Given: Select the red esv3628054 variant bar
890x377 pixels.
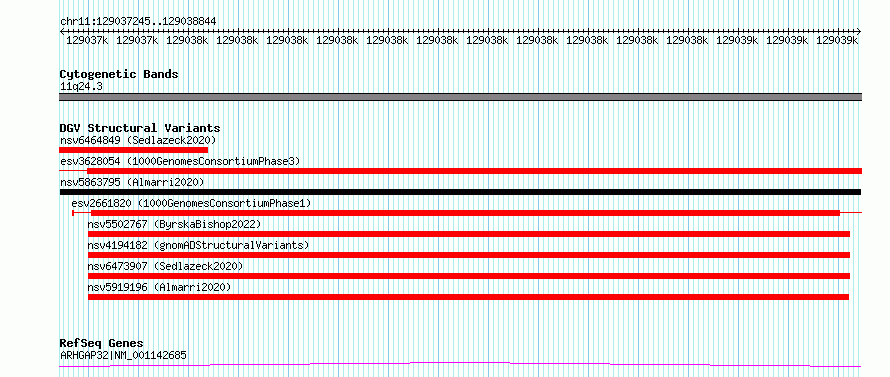Looking at the screenshot, I should (475, 171).
